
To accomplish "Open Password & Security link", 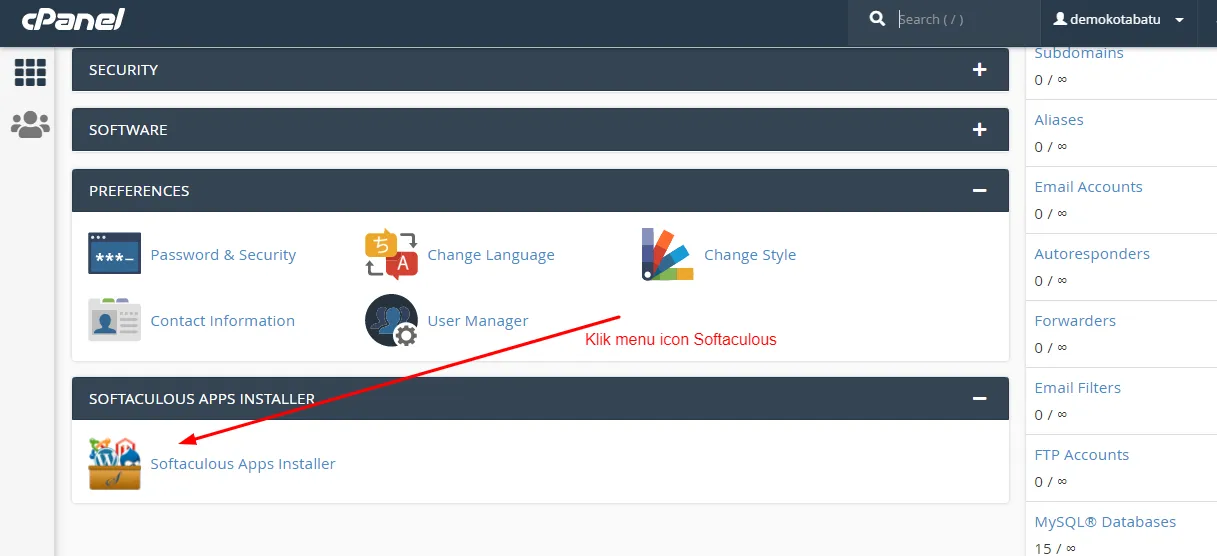I will 223,255.
